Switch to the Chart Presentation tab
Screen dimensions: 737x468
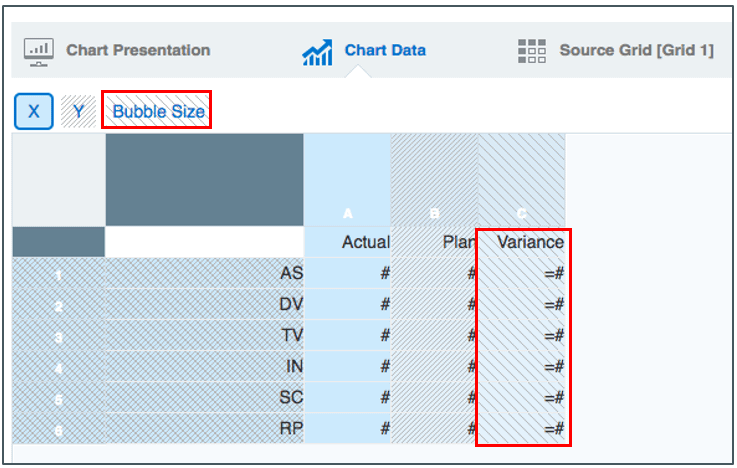click(138, 50)
